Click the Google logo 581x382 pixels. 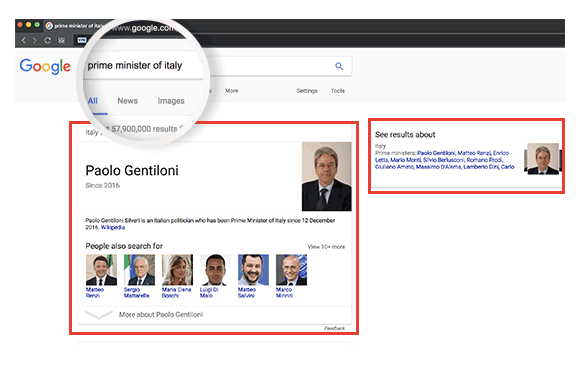[45, 66]
